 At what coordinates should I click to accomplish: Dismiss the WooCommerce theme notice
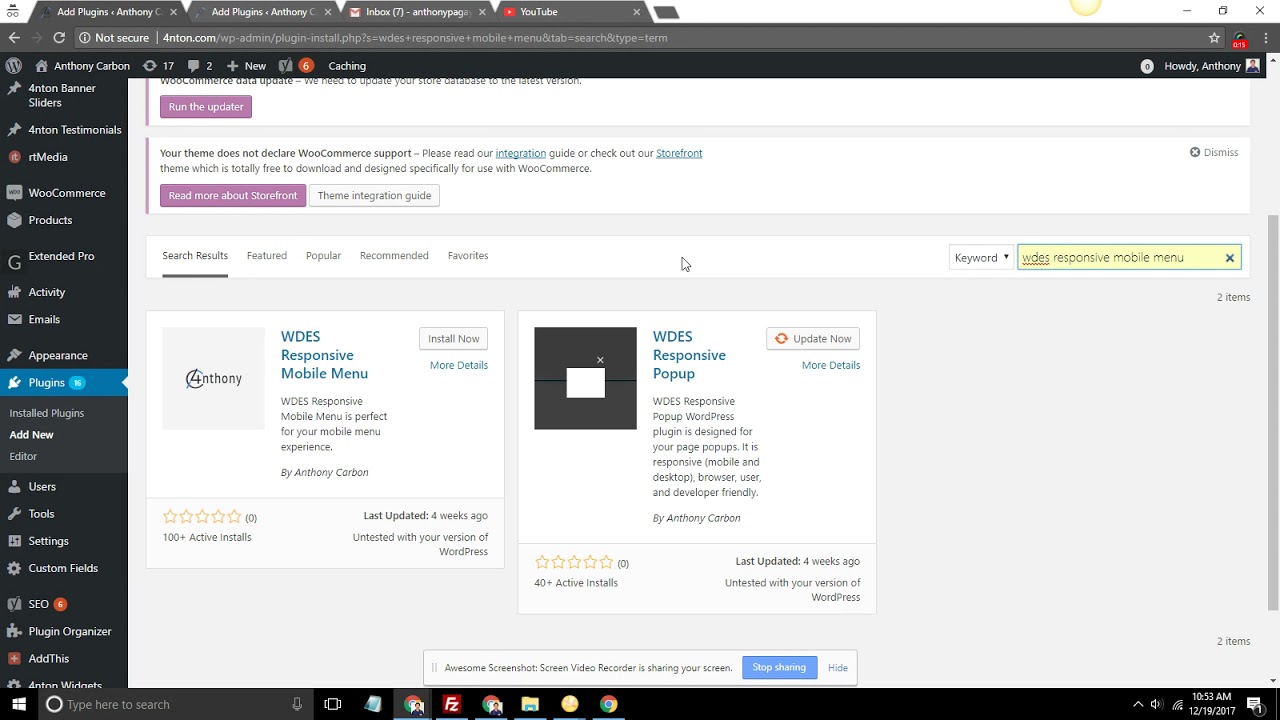pos(1214,152)
